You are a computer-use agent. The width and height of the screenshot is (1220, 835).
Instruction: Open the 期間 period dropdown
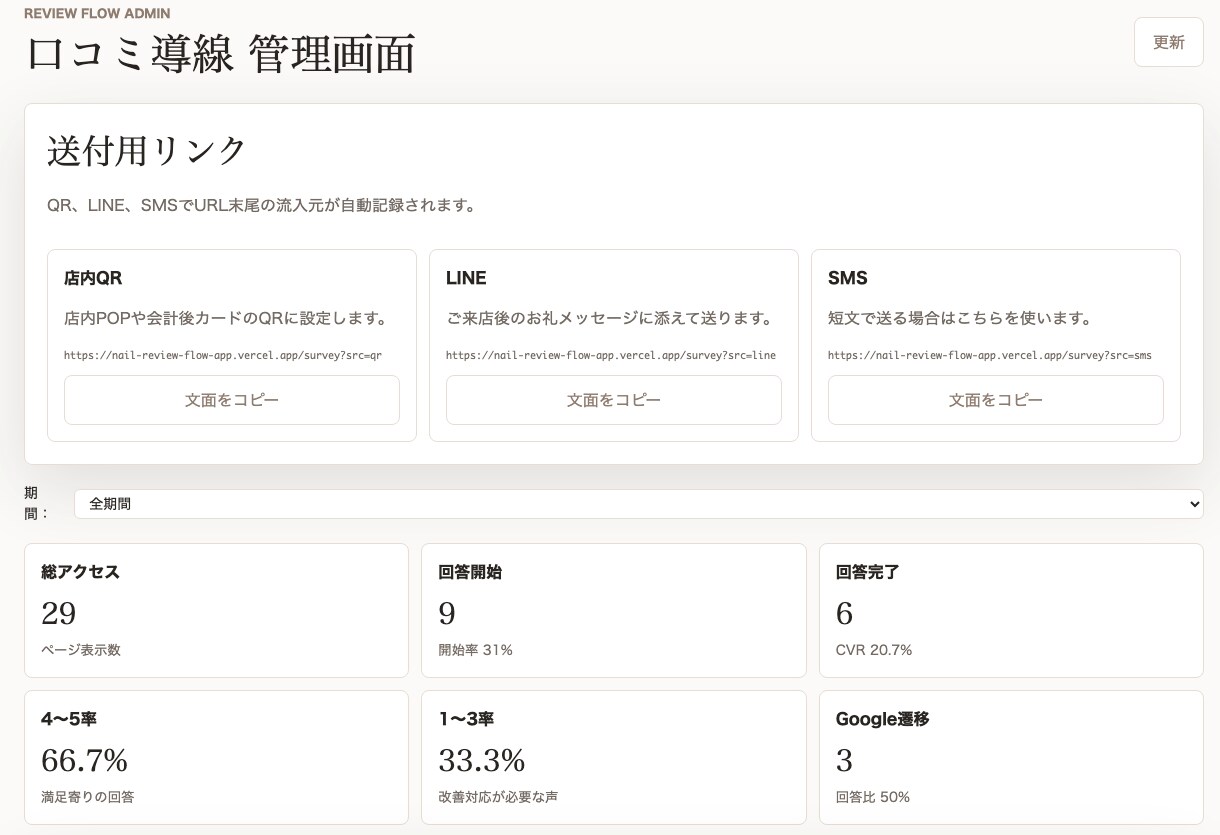639,504
